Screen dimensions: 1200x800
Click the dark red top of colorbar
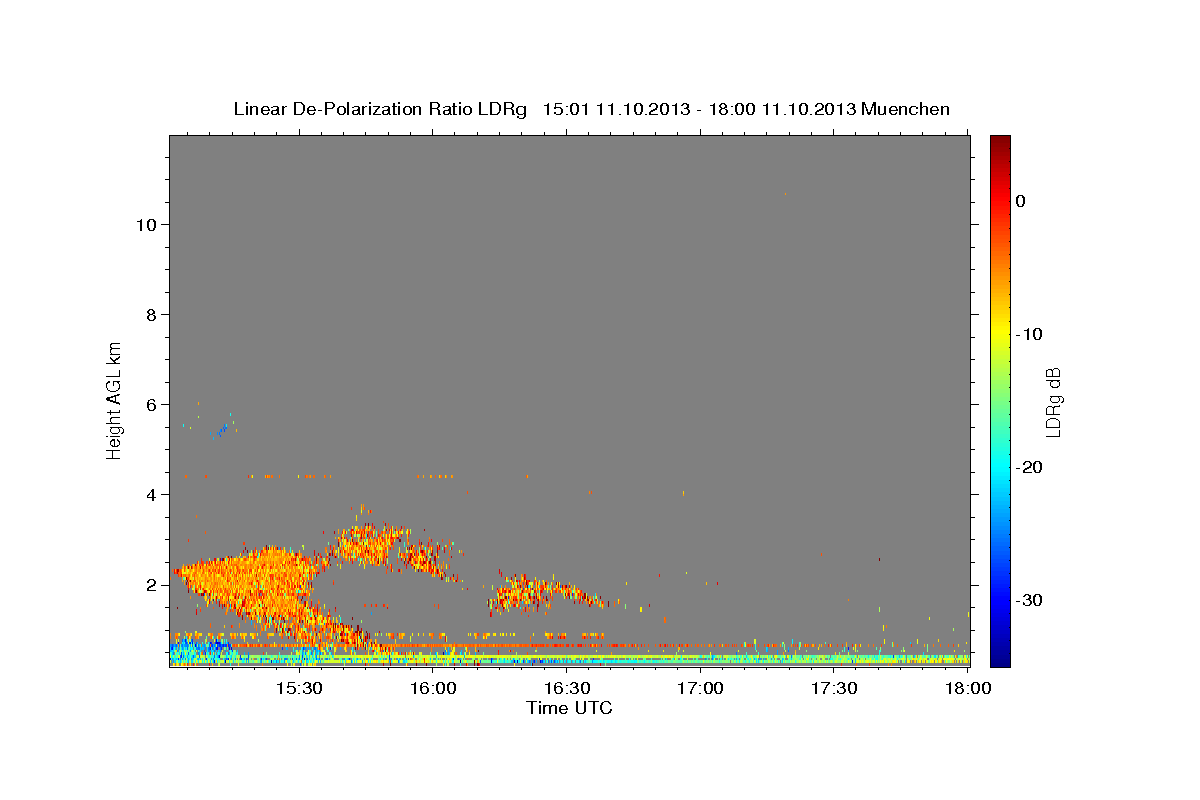click(x=1000, y=141)
